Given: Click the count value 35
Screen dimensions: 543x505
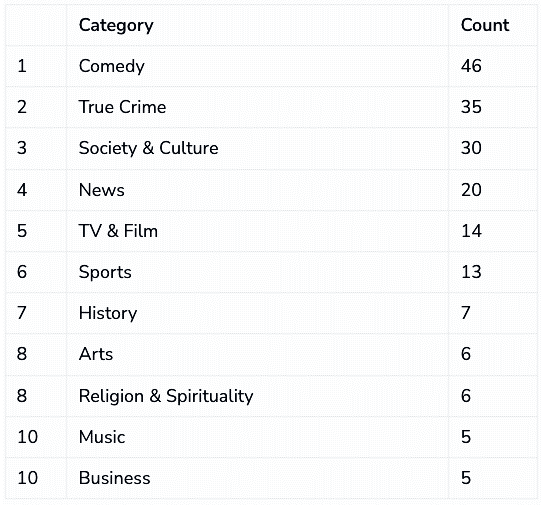Looking at the screenshot, I should 471,107.
